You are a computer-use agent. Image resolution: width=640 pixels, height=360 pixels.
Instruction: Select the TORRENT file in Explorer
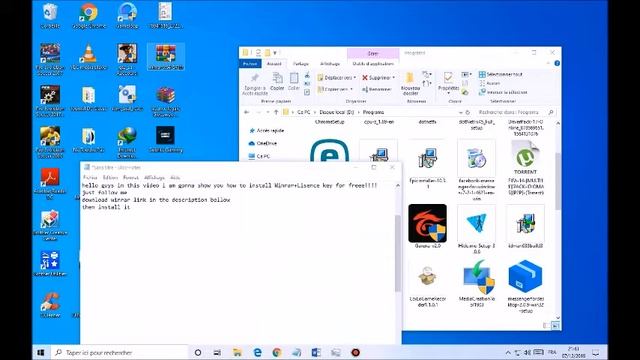point(525,167)
